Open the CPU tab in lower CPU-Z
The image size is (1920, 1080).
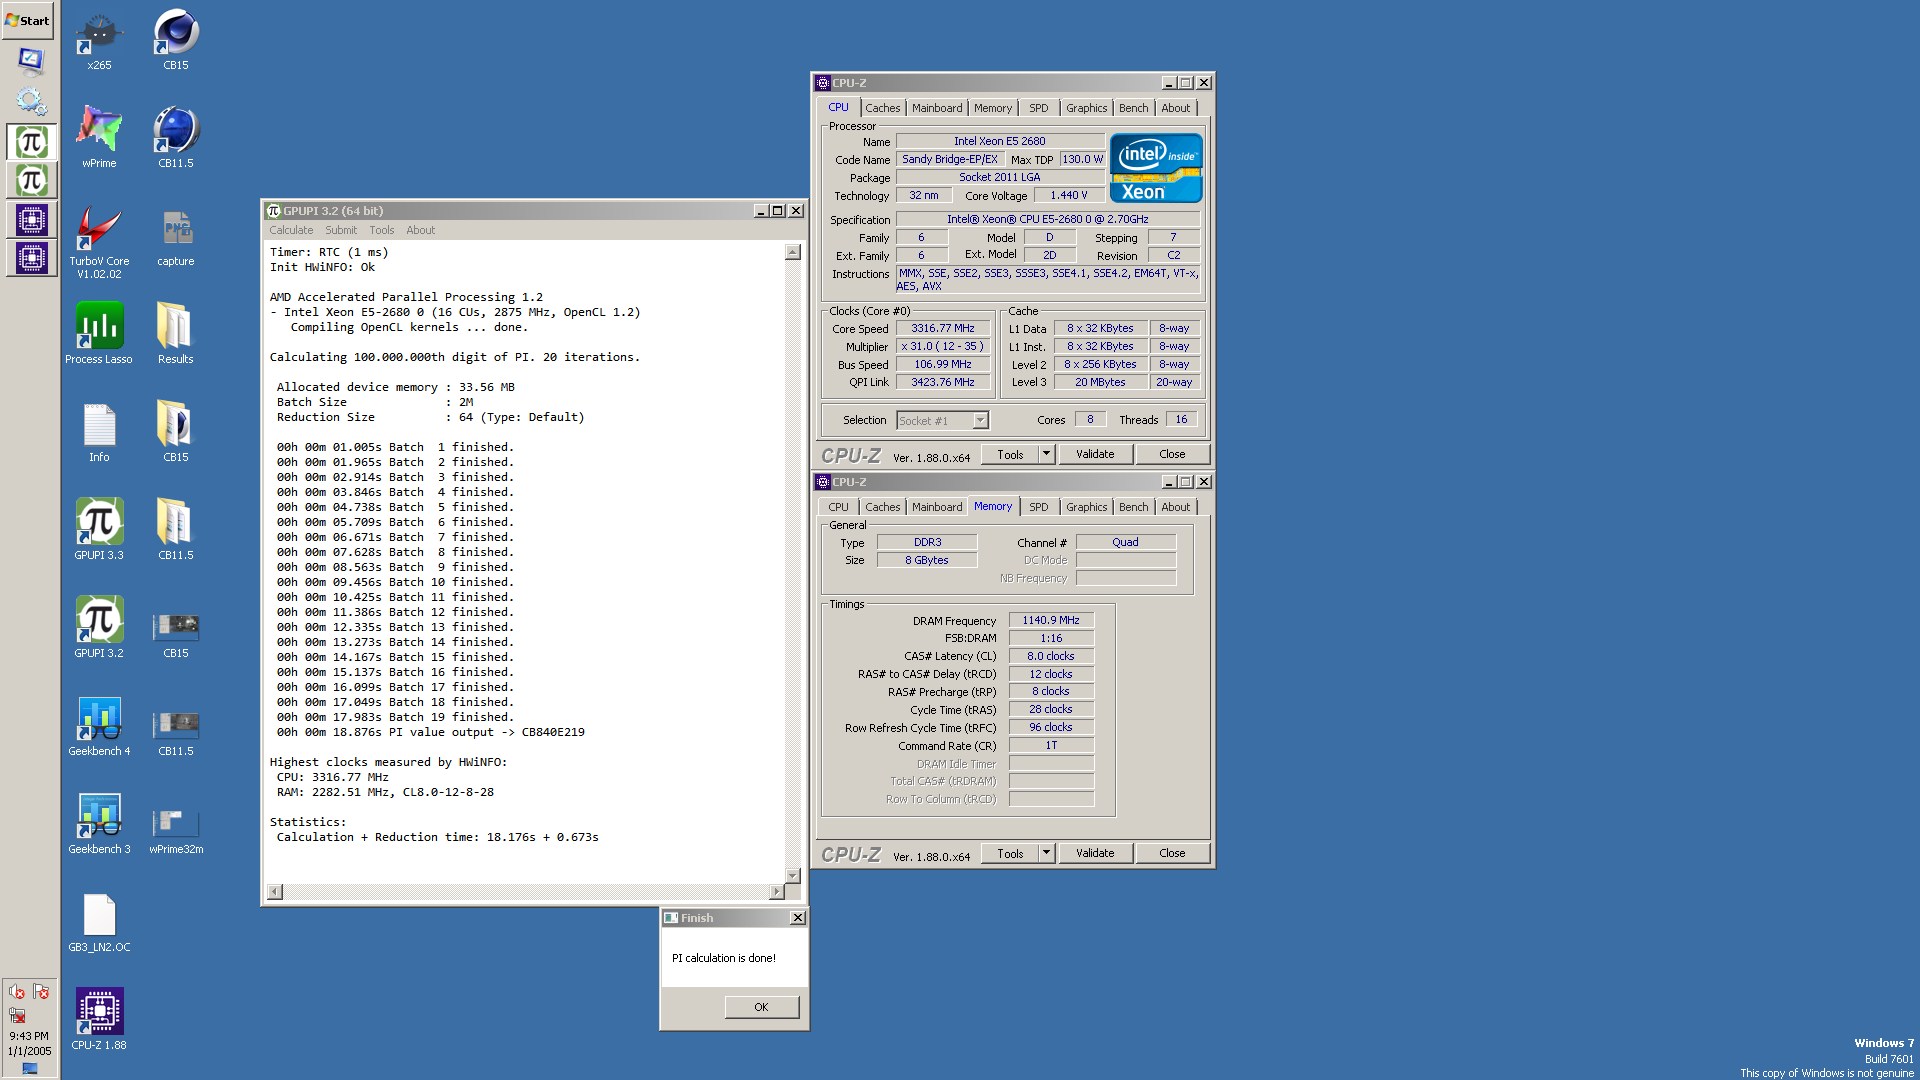tap(838, 507)
